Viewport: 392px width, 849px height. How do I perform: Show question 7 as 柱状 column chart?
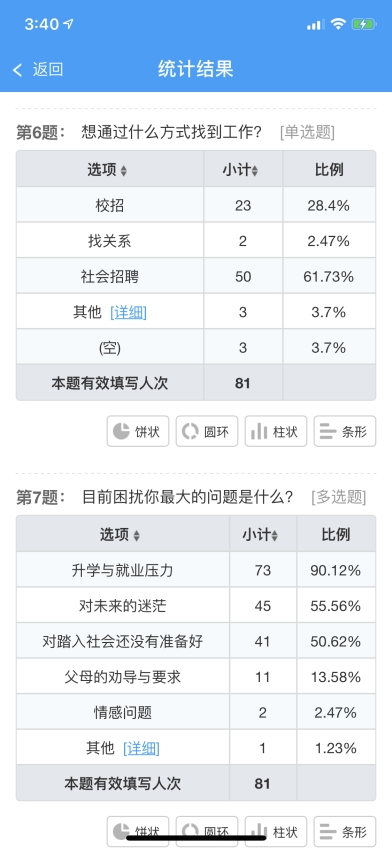[276, 831]
